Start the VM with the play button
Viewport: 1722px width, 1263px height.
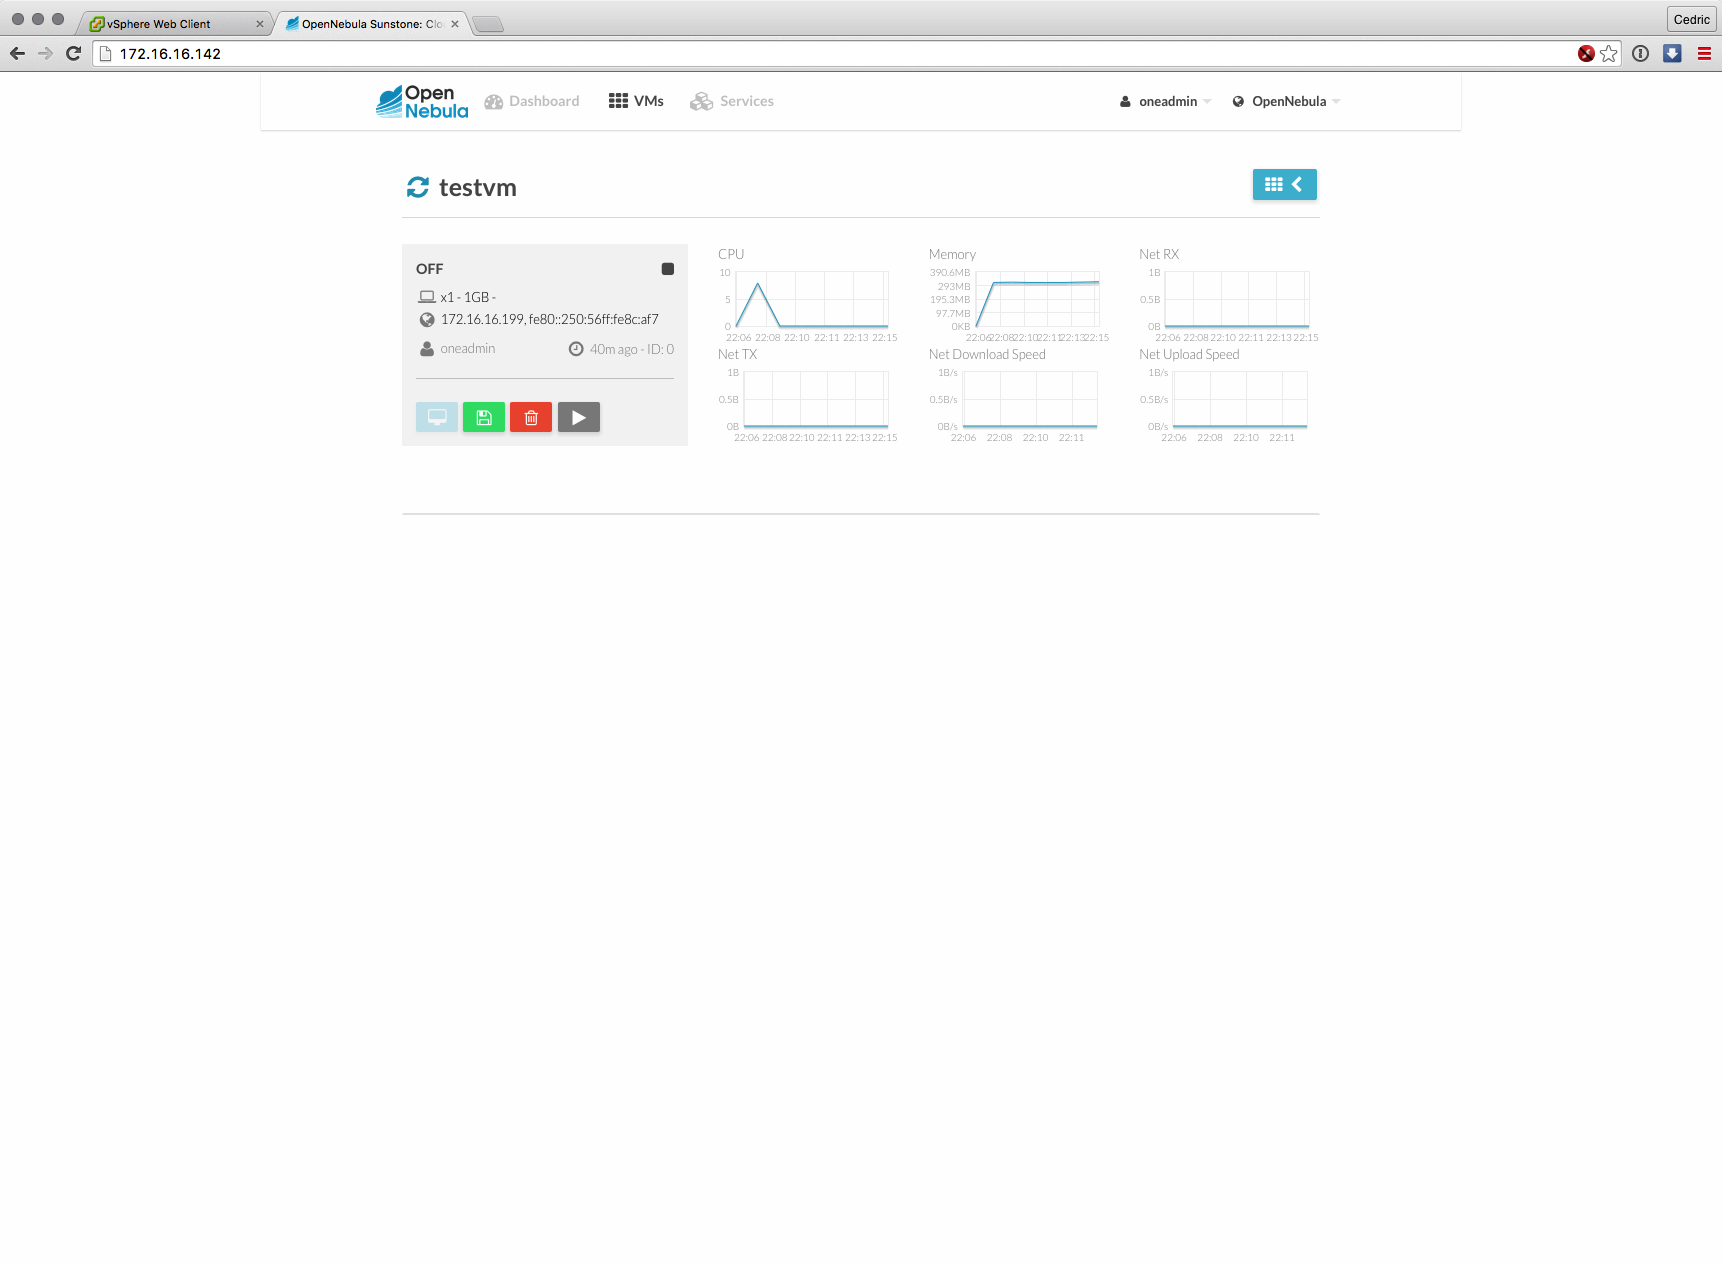[x=578, y=417]
